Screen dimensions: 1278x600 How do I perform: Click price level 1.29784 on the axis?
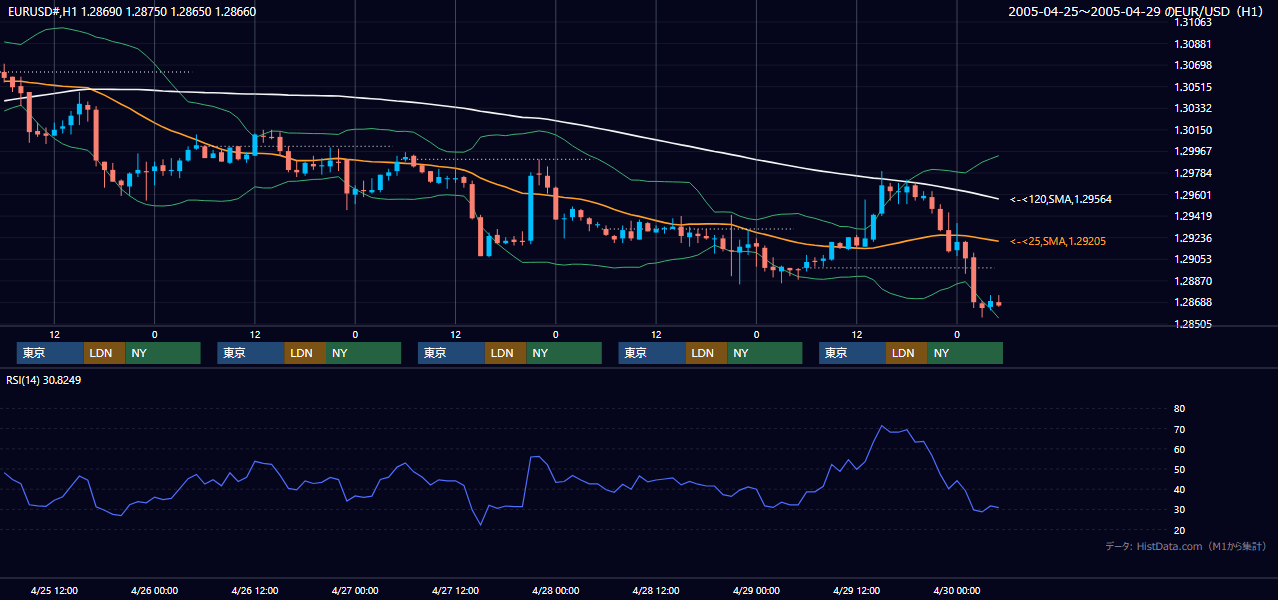pyautogui.click(x=1192, y=173)
